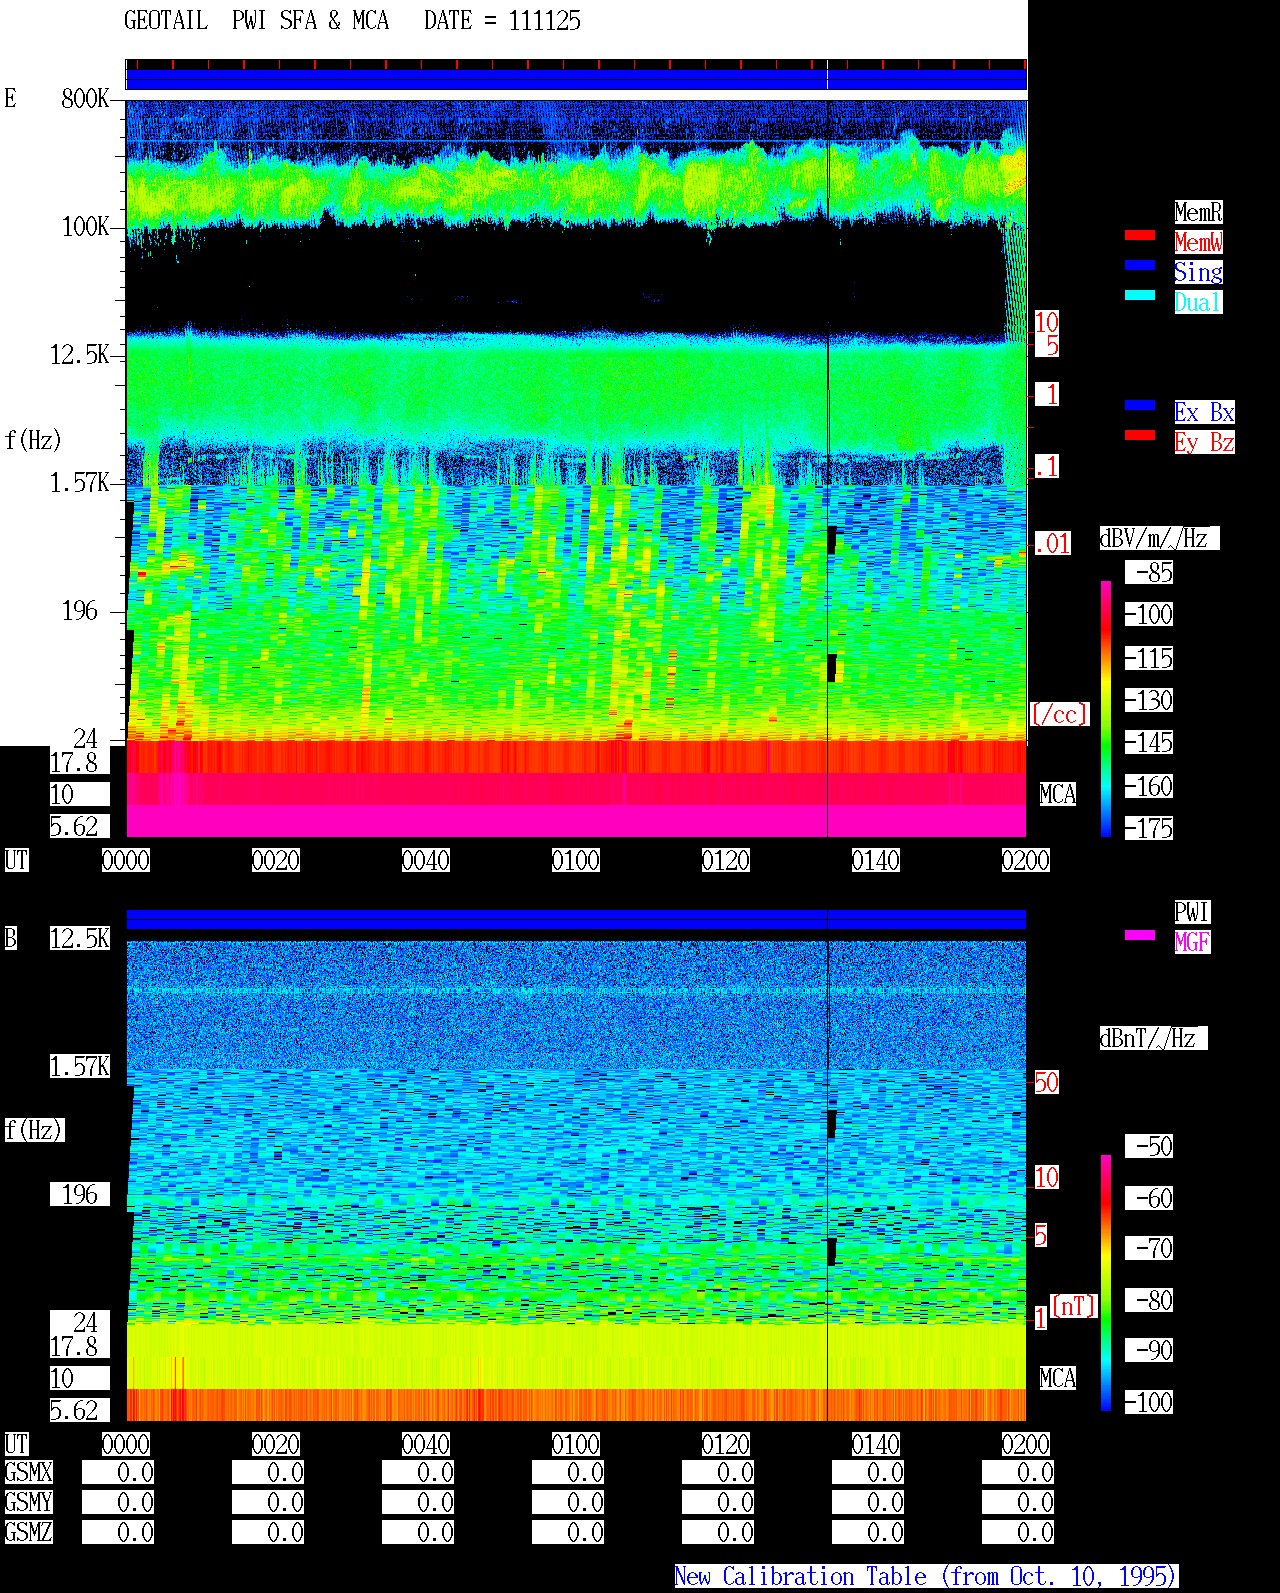Click the GEOTAIL PWI SFA & MCA title

coord(256,21)
